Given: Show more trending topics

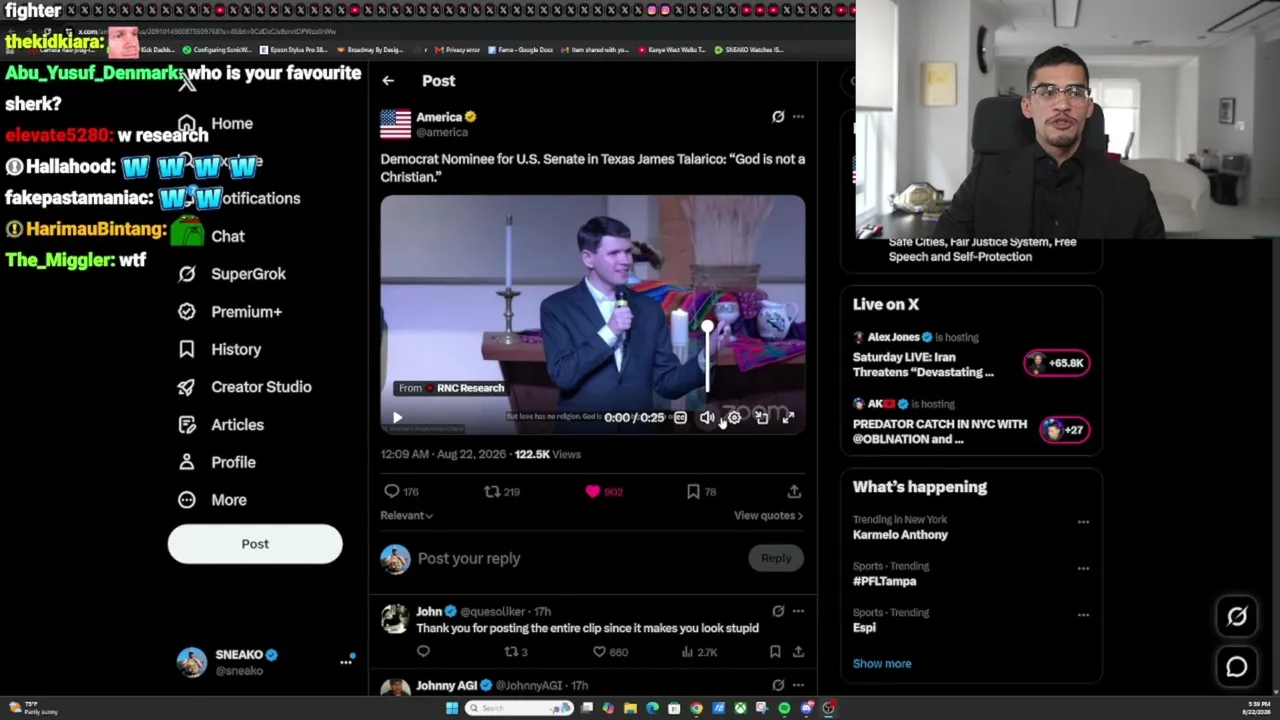Looking at the screenshot, I should 882,664.
